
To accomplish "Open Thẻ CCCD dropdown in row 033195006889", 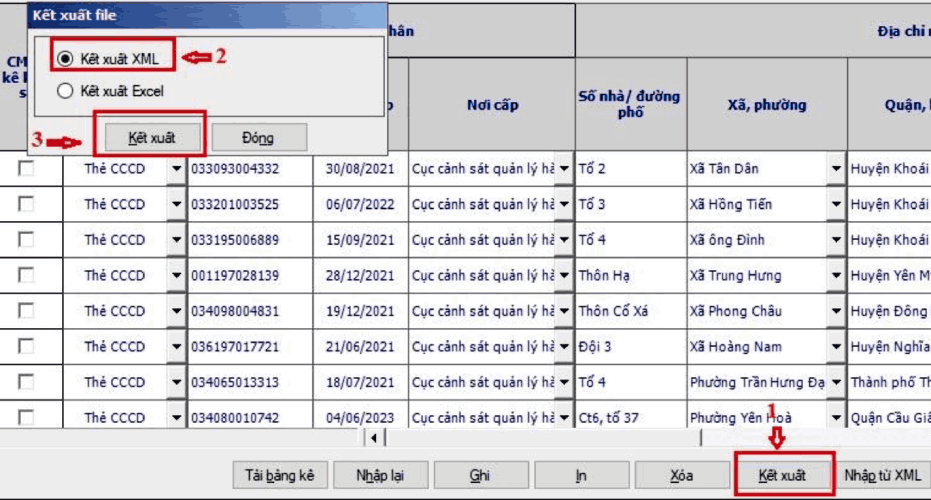I will coord(176,240).
